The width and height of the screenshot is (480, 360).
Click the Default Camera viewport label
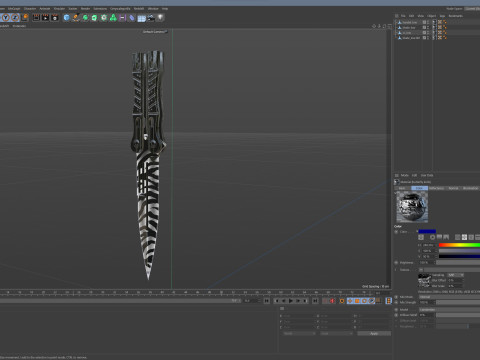coord(155,32)
